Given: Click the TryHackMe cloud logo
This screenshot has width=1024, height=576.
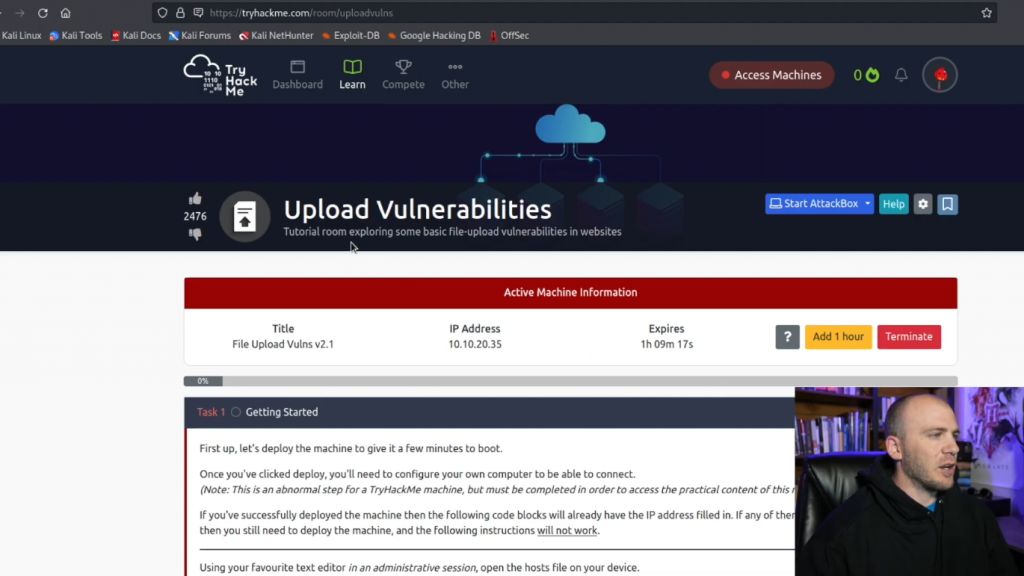Looking at the screenshot, I should click(220, 75).
